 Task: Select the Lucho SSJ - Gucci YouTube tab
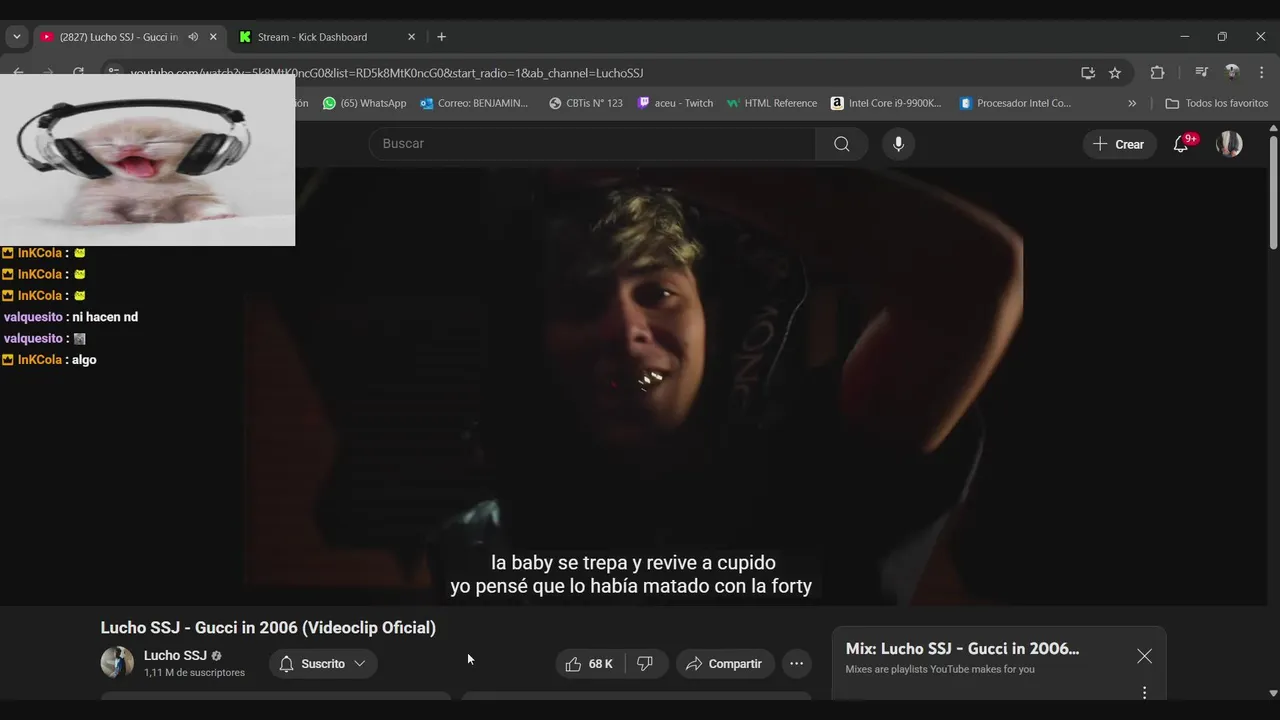pyautogui.click(x=118, y=37)
